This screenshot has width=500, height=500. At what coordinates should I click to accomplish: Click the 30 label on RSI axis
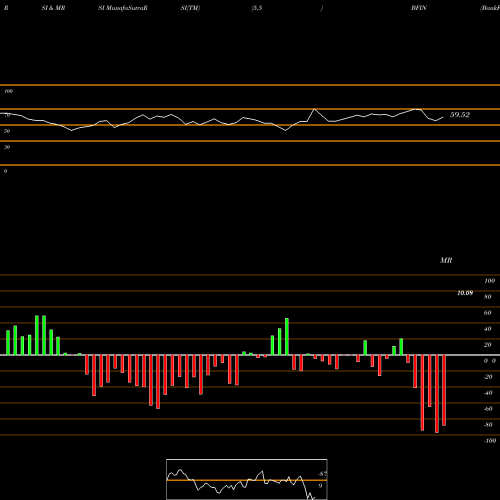(7, 147)
